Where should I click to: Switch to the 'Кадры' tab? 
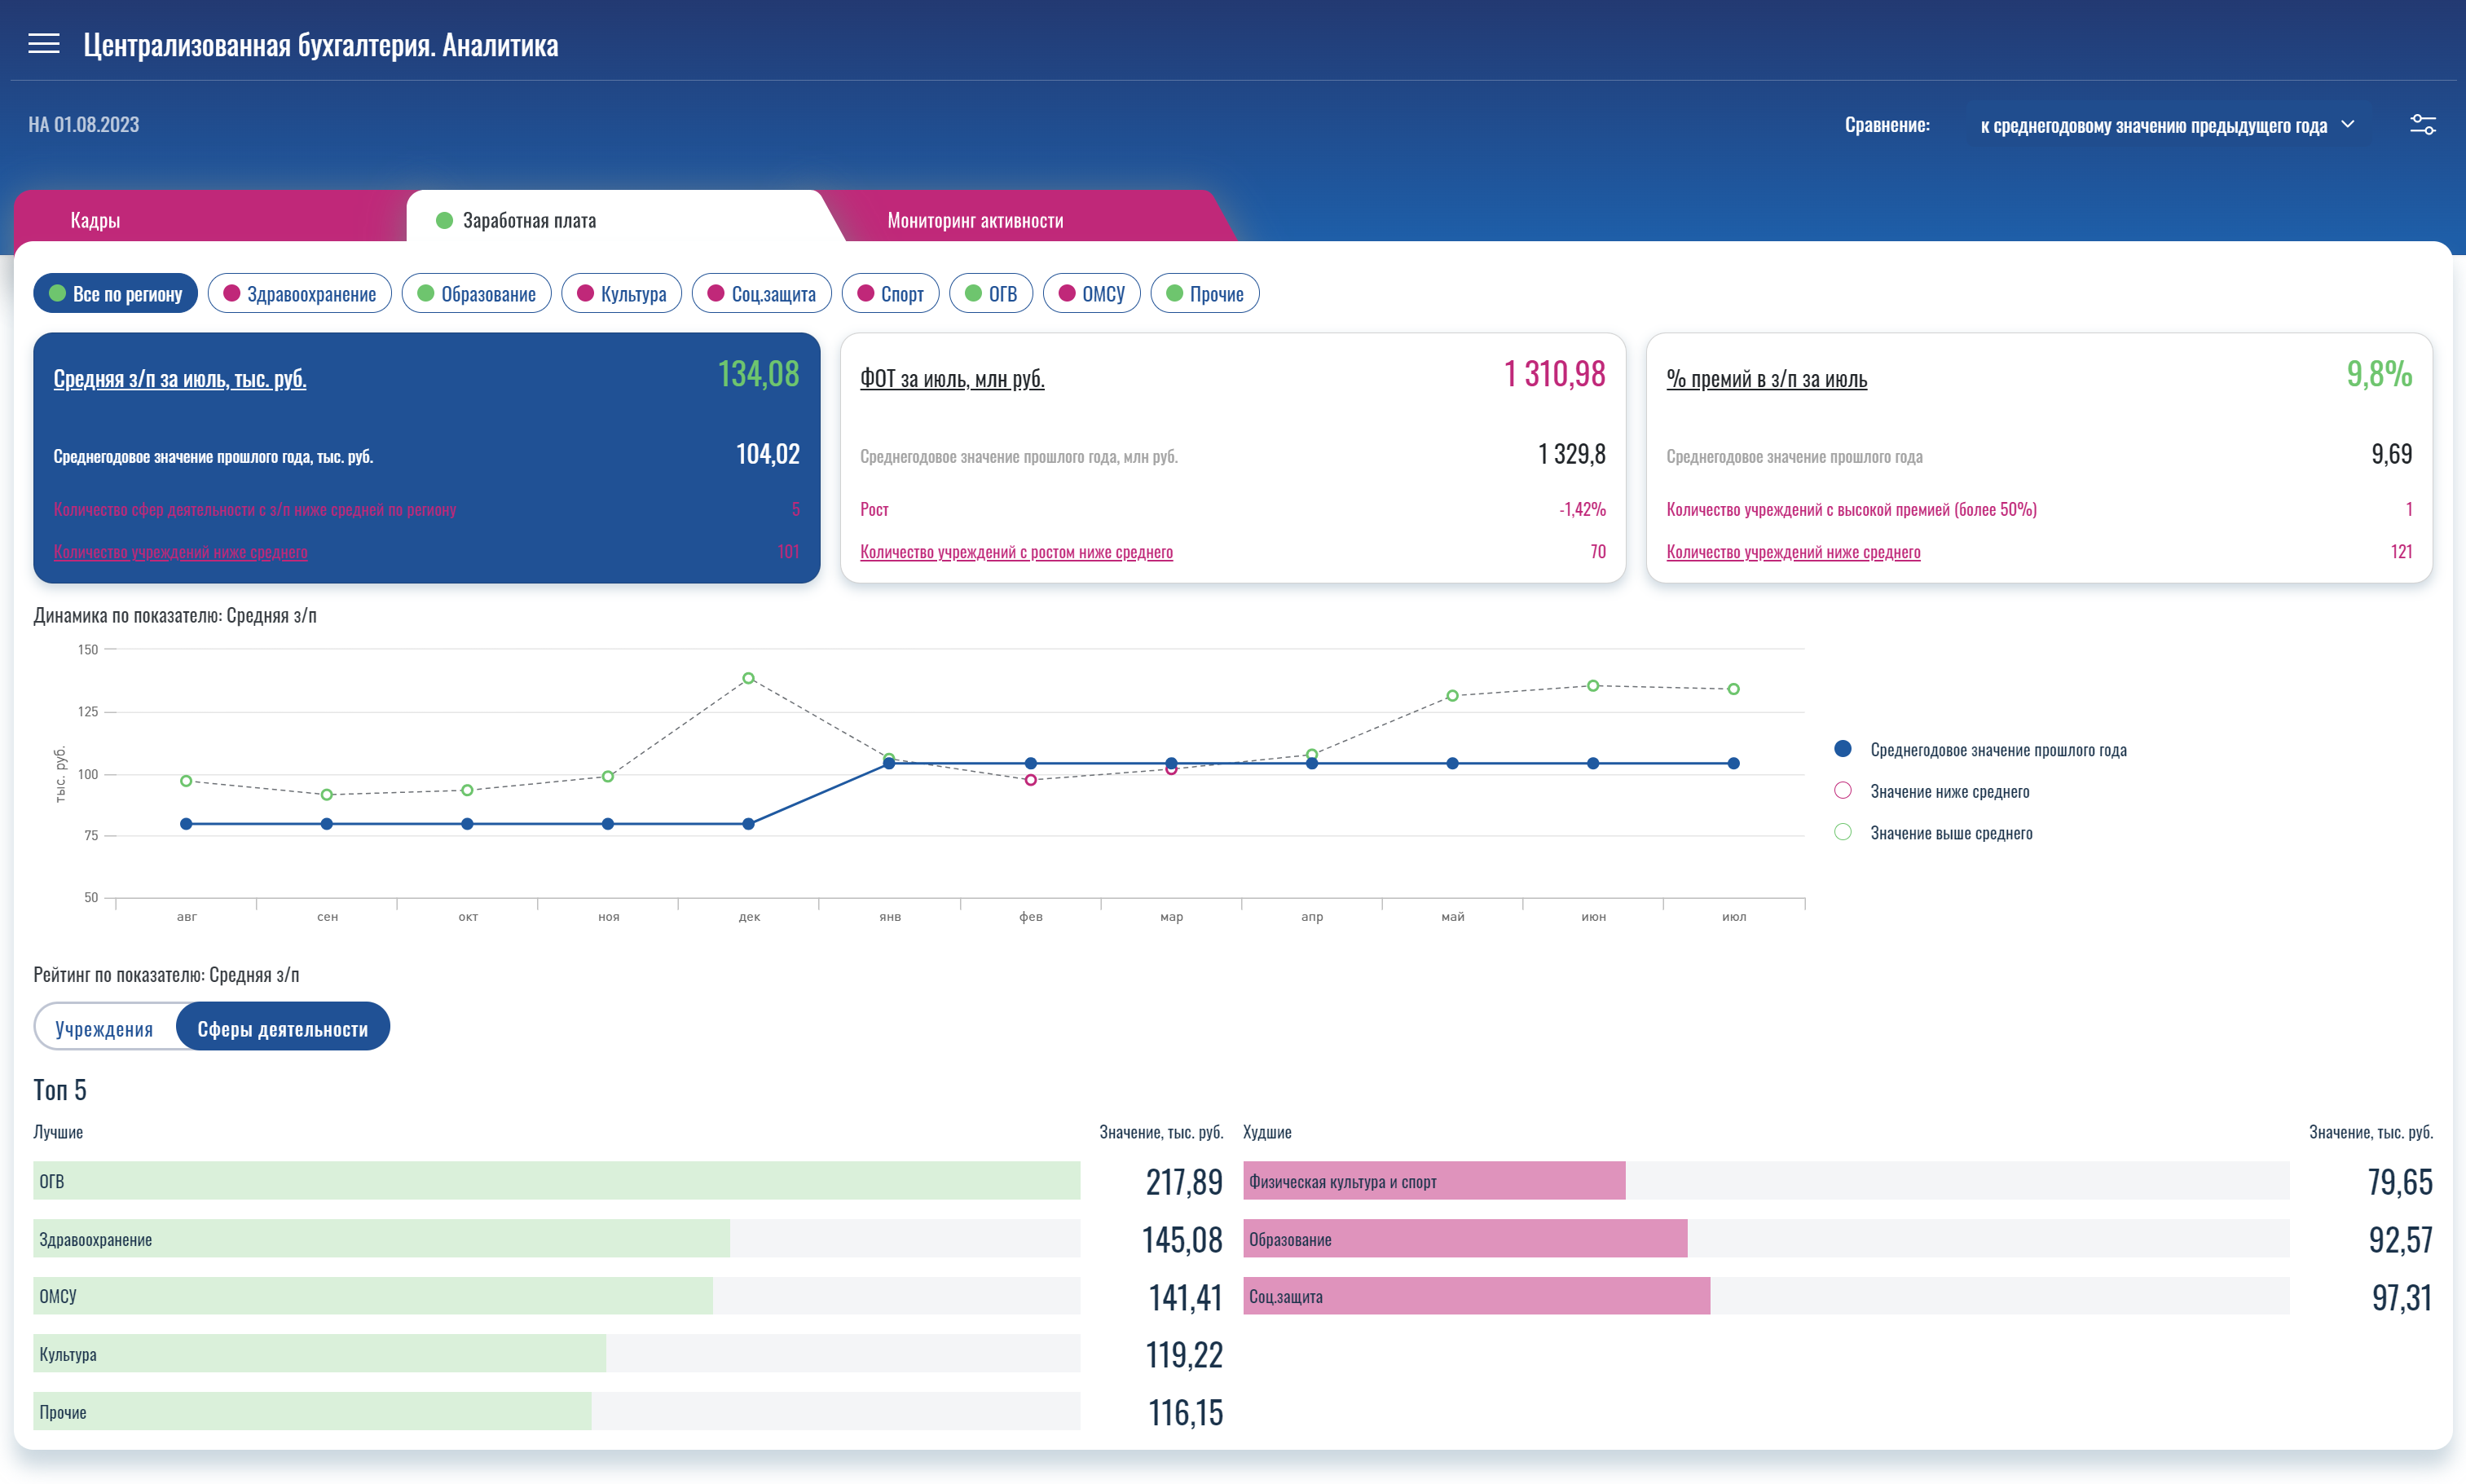[95, 220]
